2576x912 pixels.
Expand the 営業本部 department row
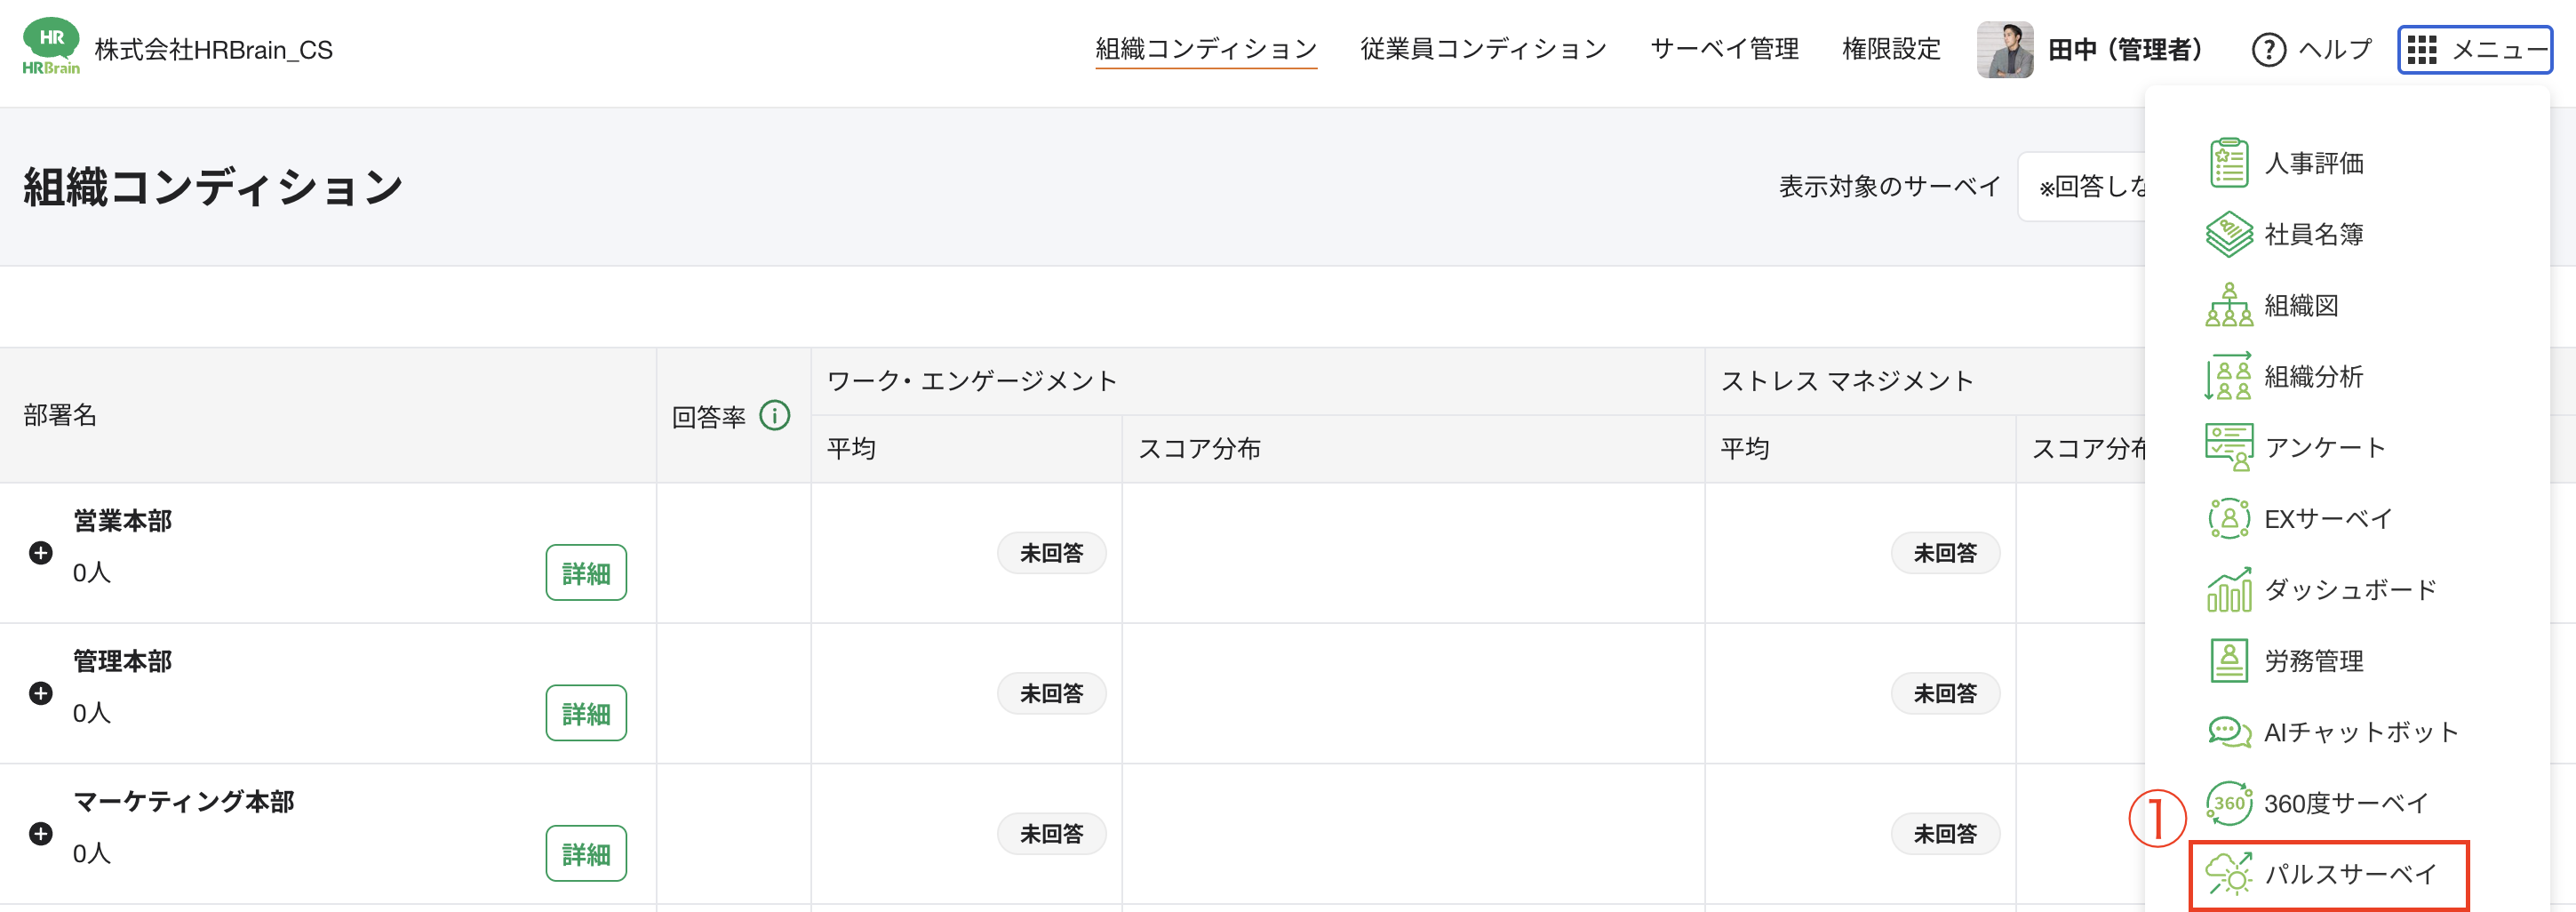(40, 552)
